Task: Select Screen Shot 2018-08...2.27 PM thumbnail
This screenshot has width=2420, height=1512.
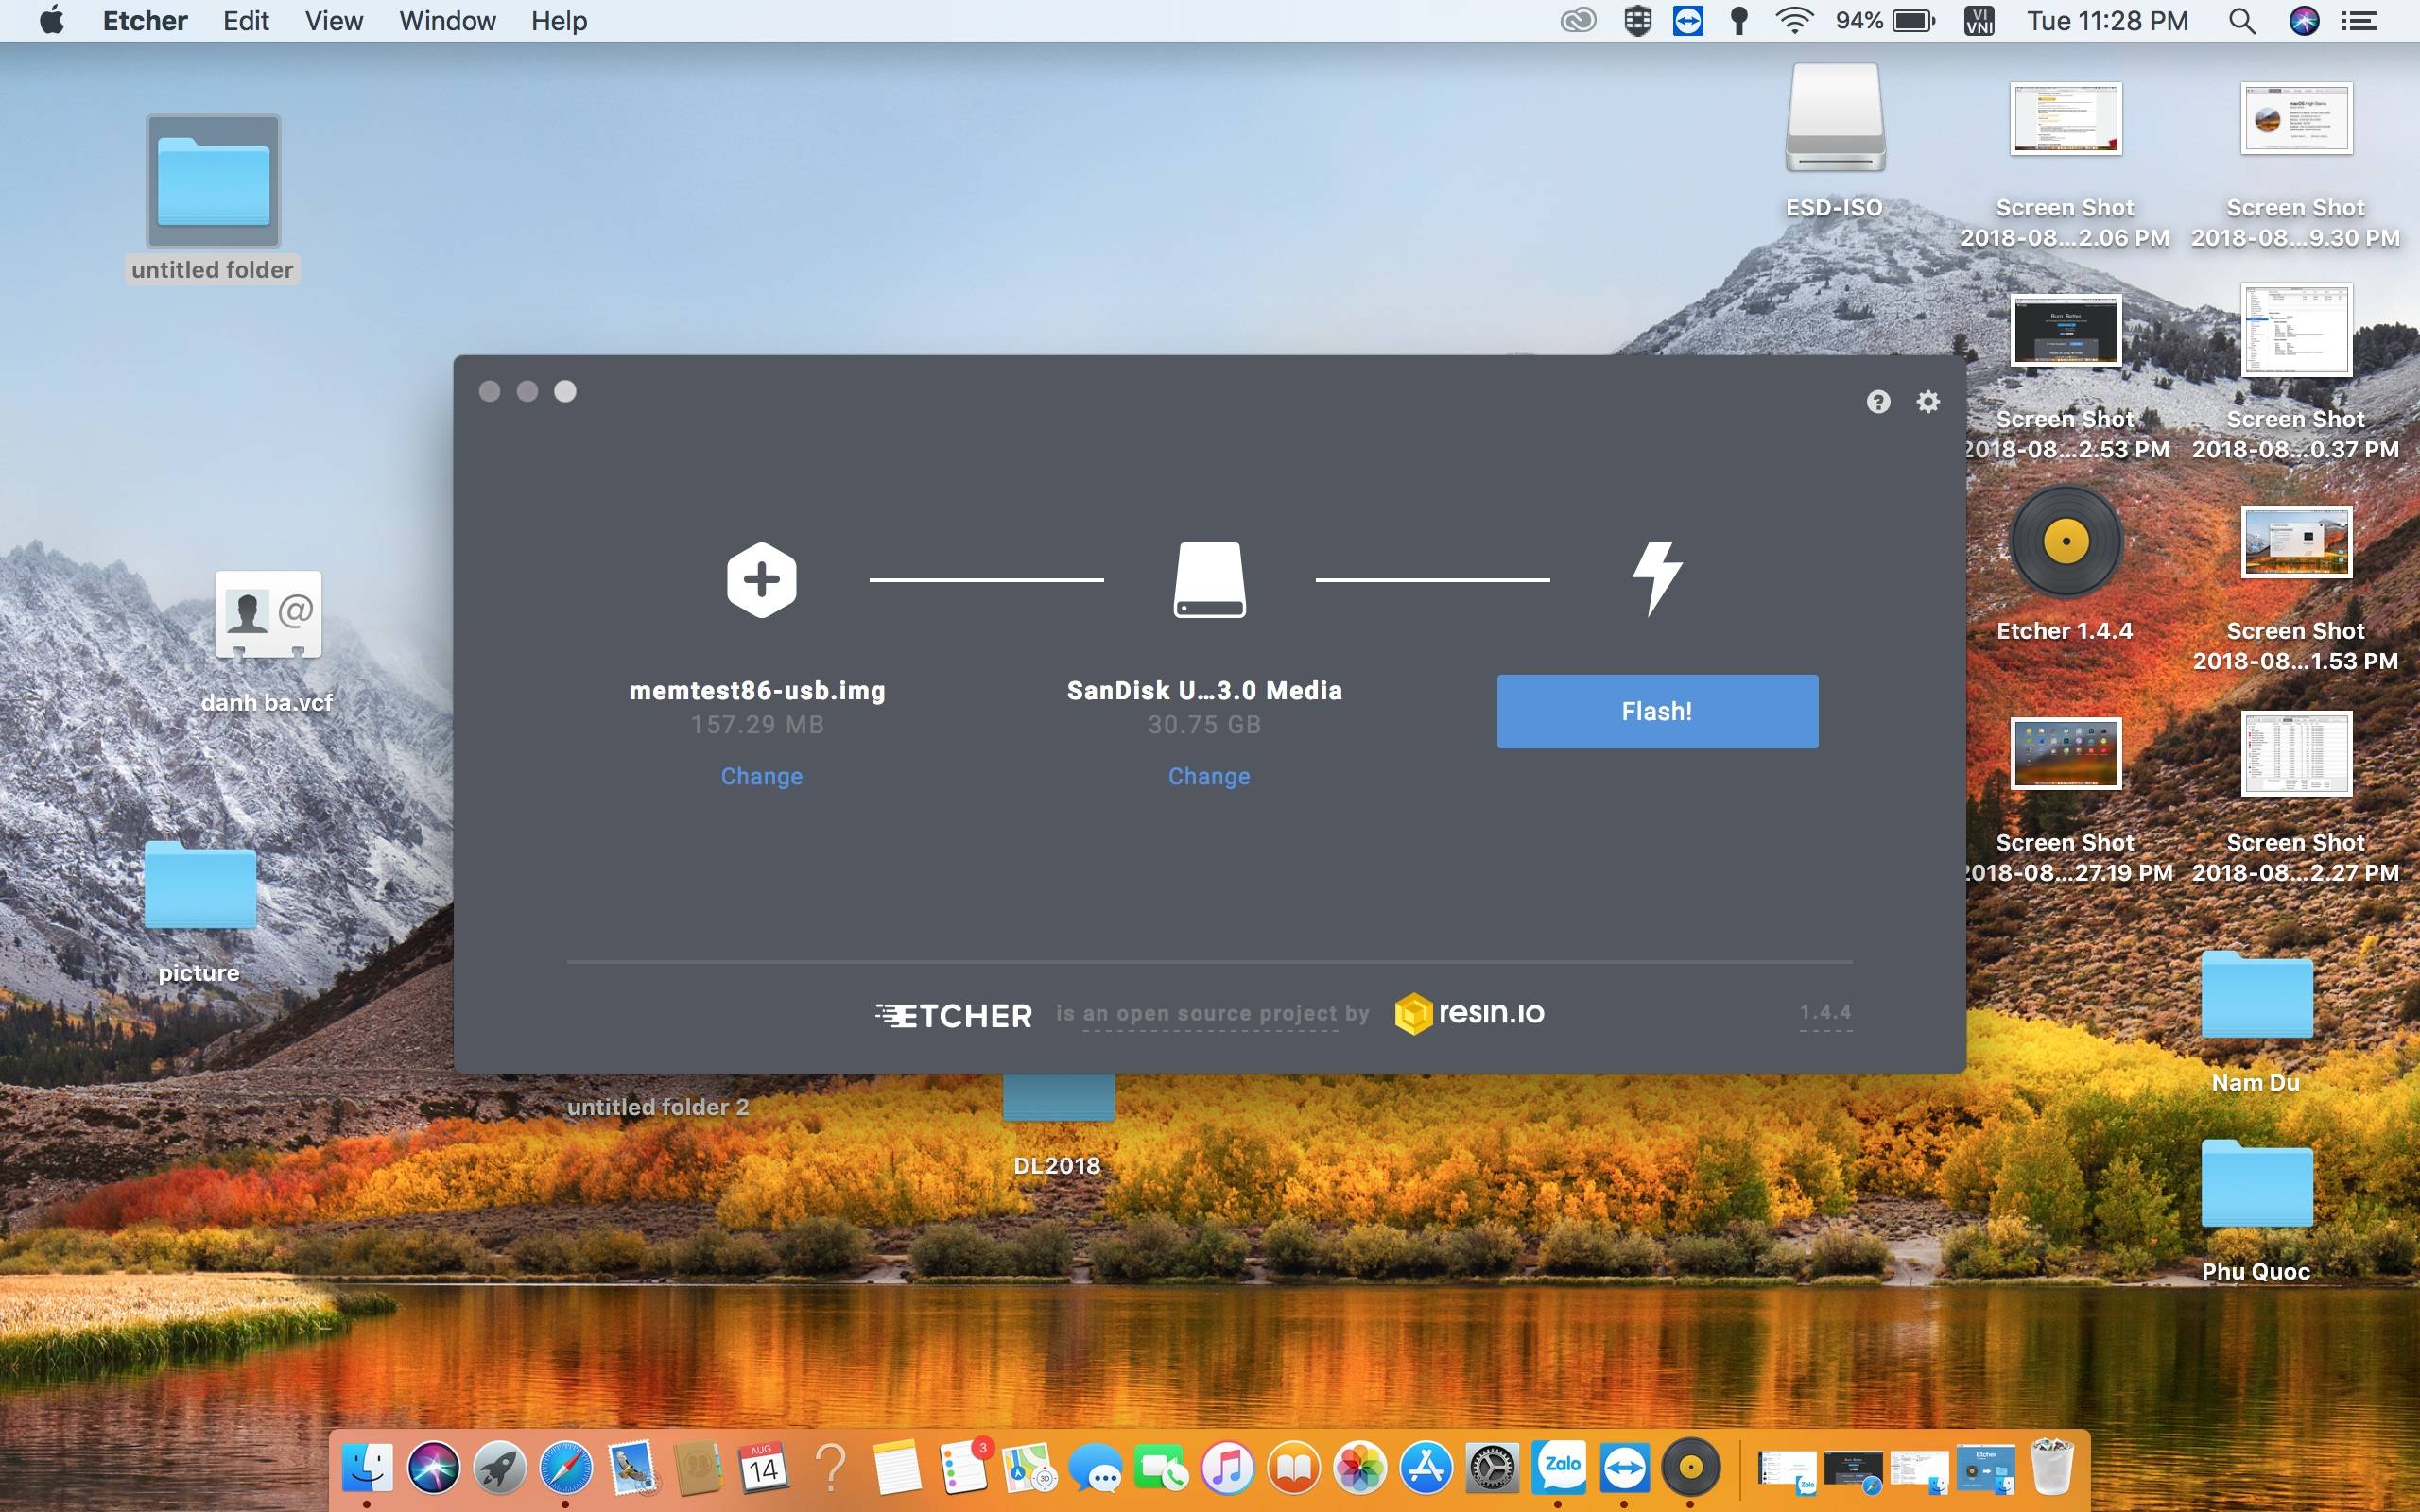Action: (2296, 753)
